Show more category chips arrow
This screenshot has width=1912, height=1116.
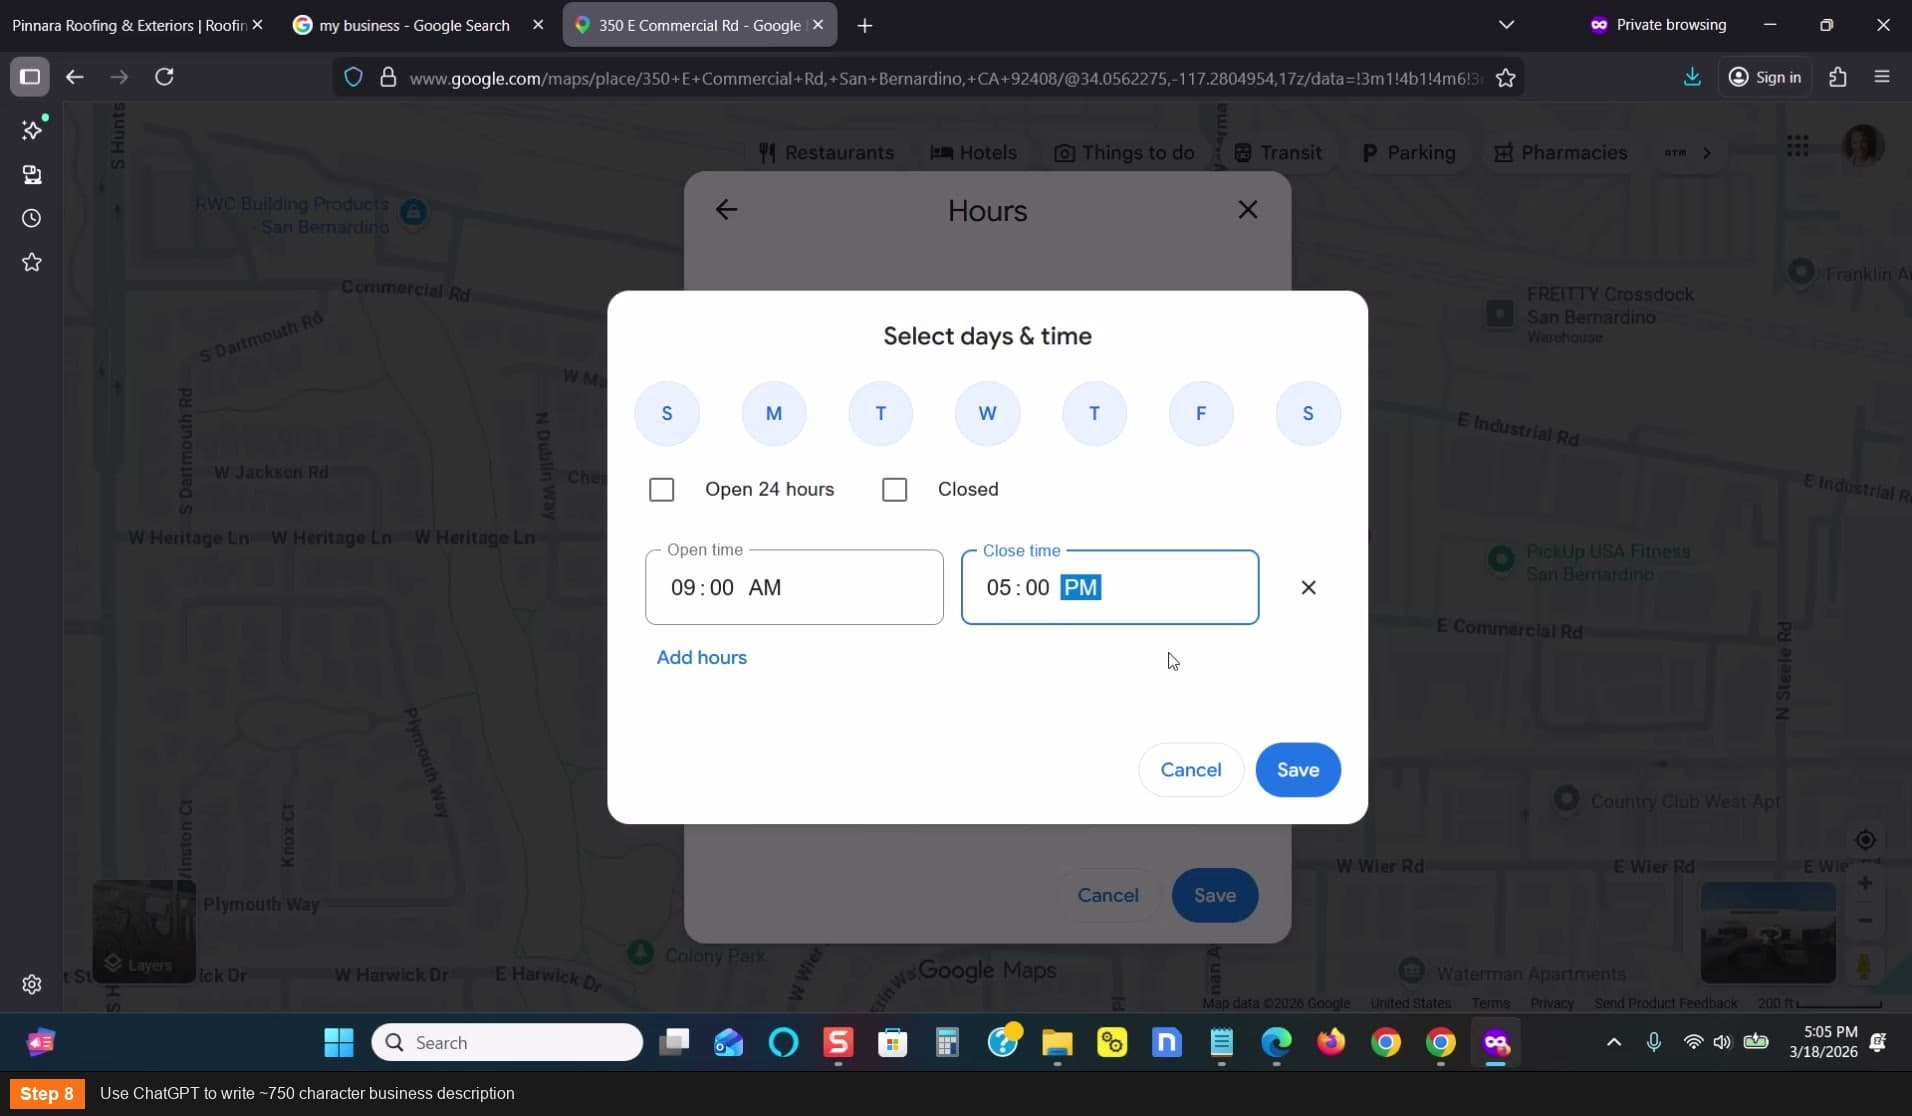(x=1707, y=153)
